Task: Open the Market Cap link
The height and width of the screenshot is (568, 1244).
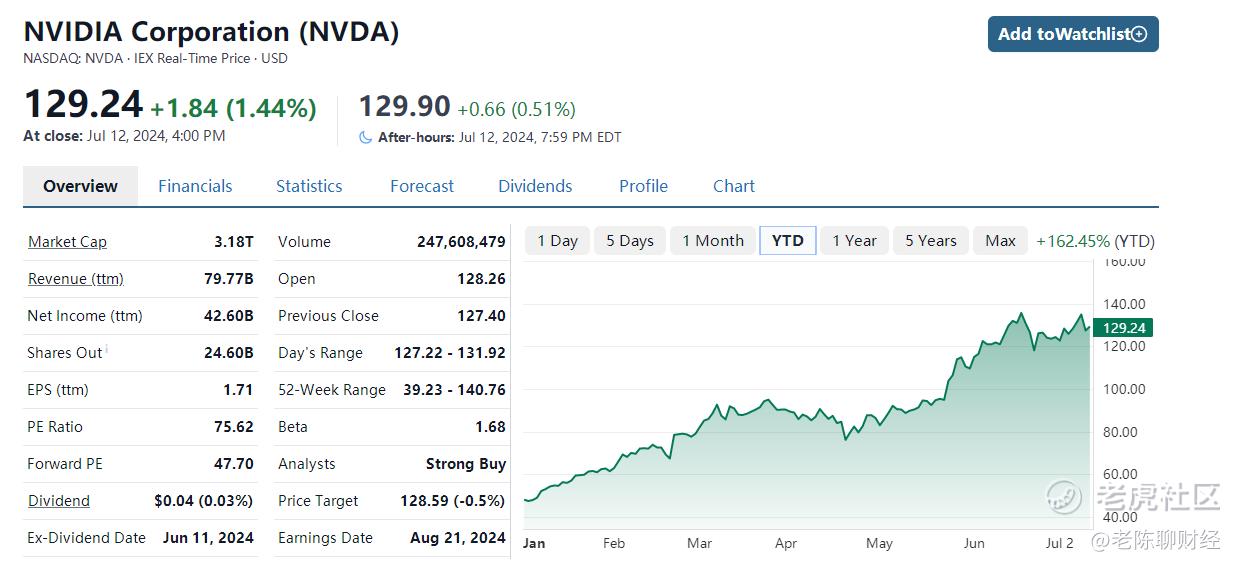Action: pyautogui.click(x=67, y=242)
